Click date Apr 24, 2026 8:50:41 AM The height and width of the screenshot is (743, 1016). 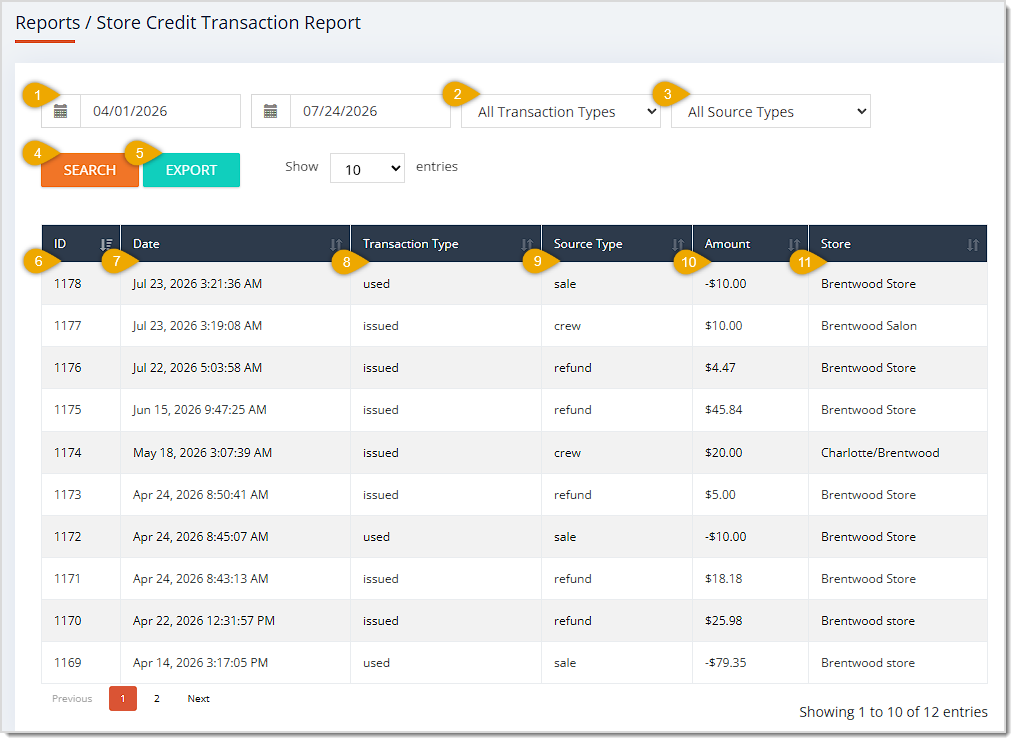[201, 495]
